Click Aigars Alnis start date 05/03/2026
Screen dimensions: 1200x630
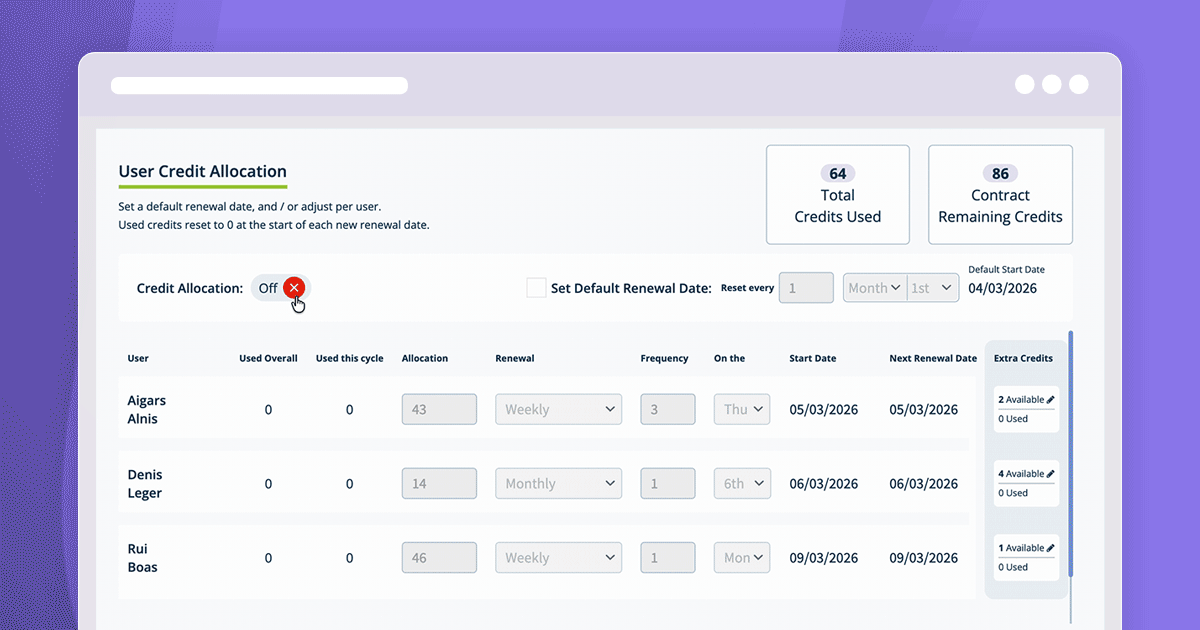(x=824, y=409)
